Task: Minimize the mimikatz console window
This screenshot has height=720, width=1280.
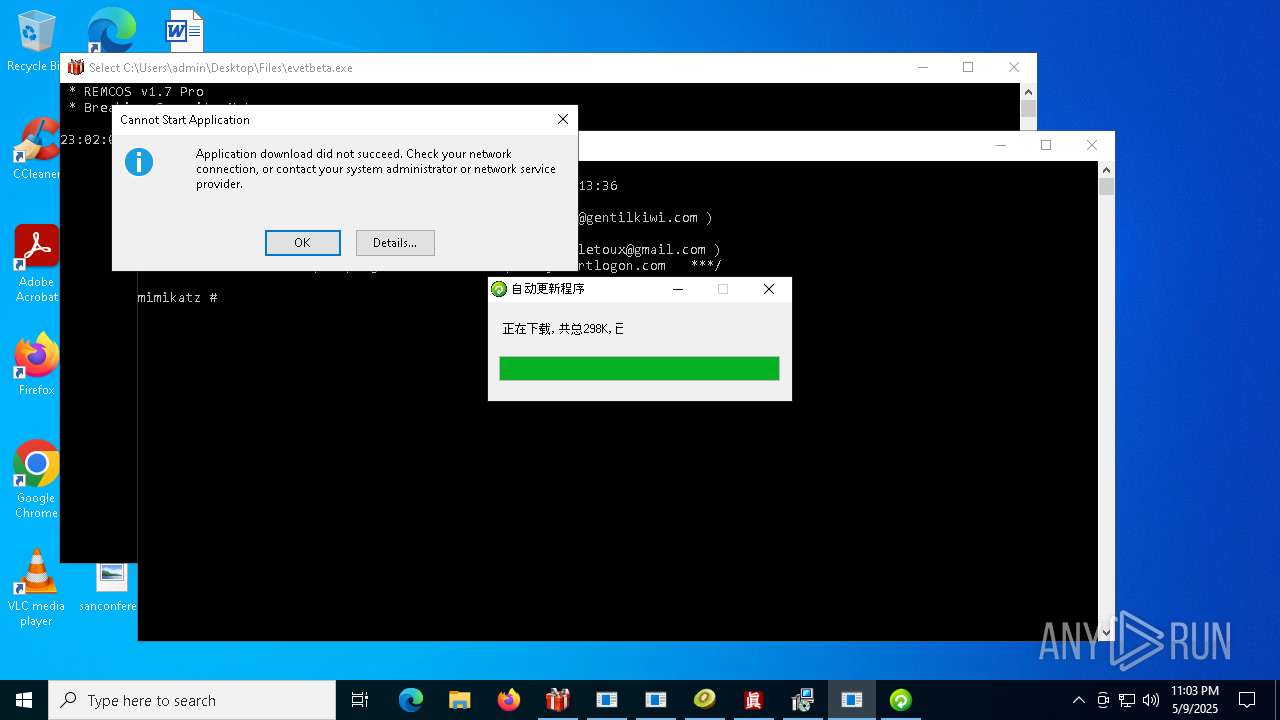Action: (x=999, y=145)
